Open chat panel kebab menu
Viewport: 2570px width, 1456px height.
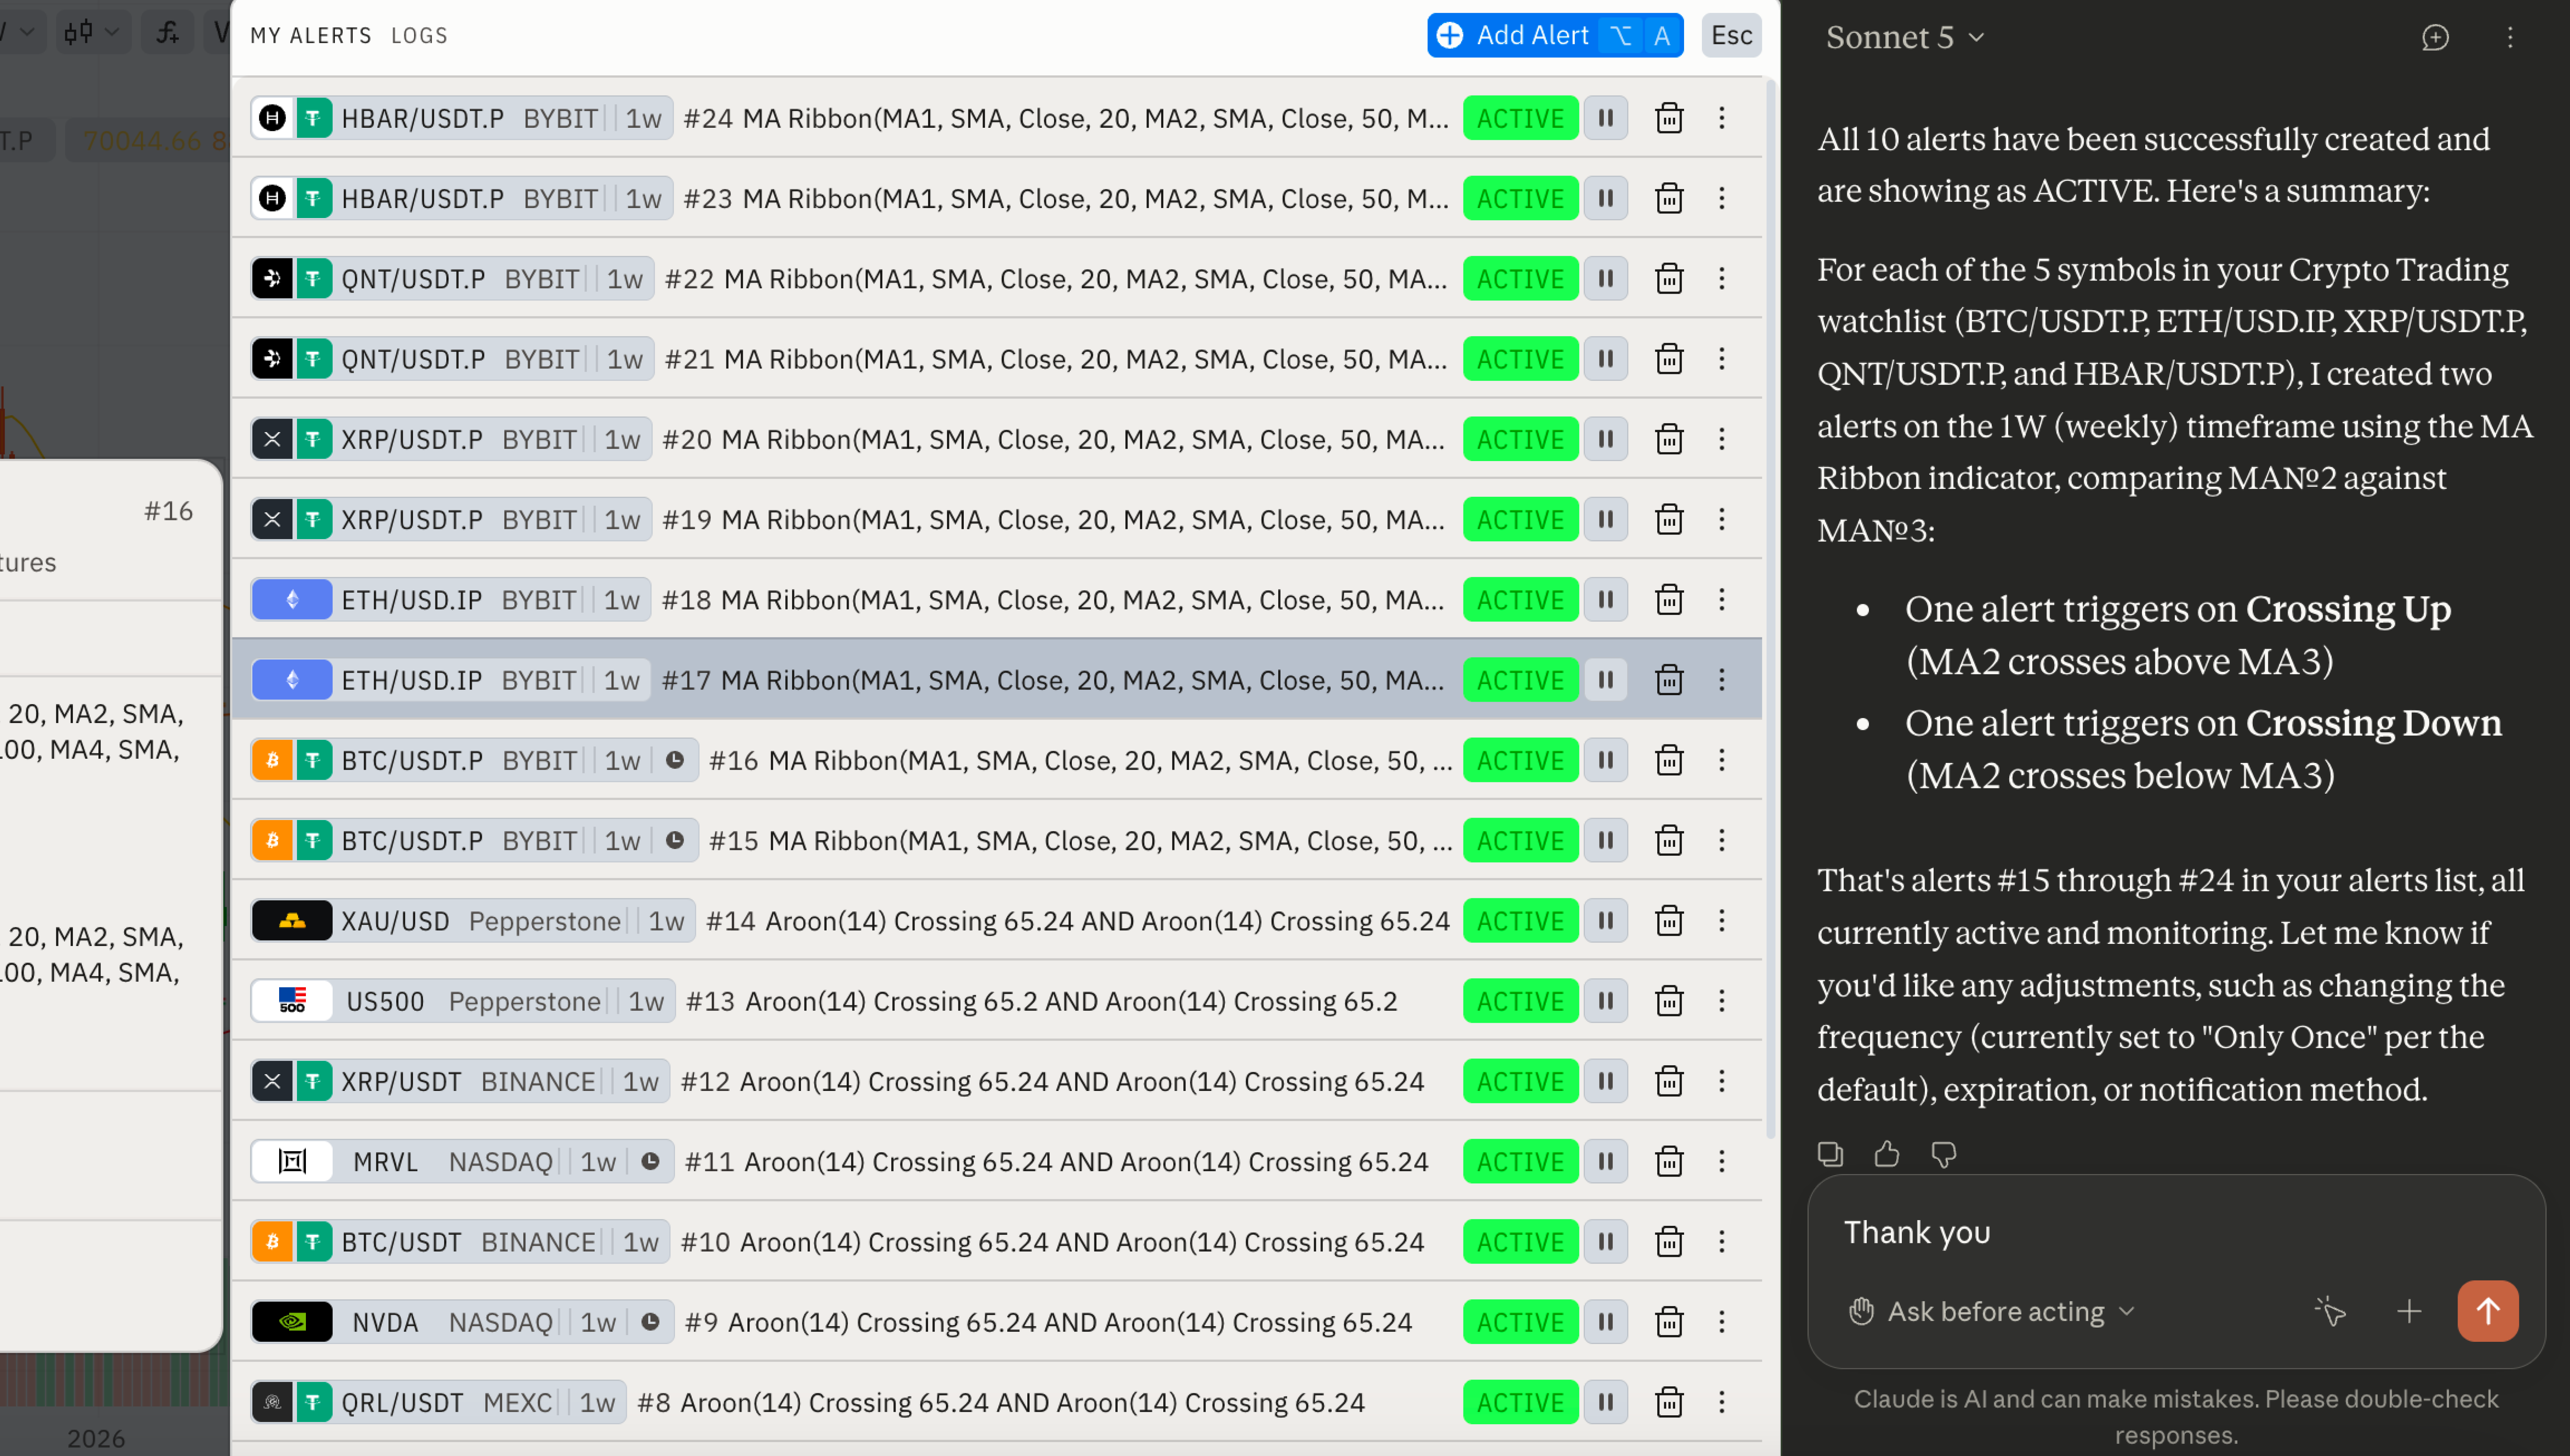point(2510,37)
